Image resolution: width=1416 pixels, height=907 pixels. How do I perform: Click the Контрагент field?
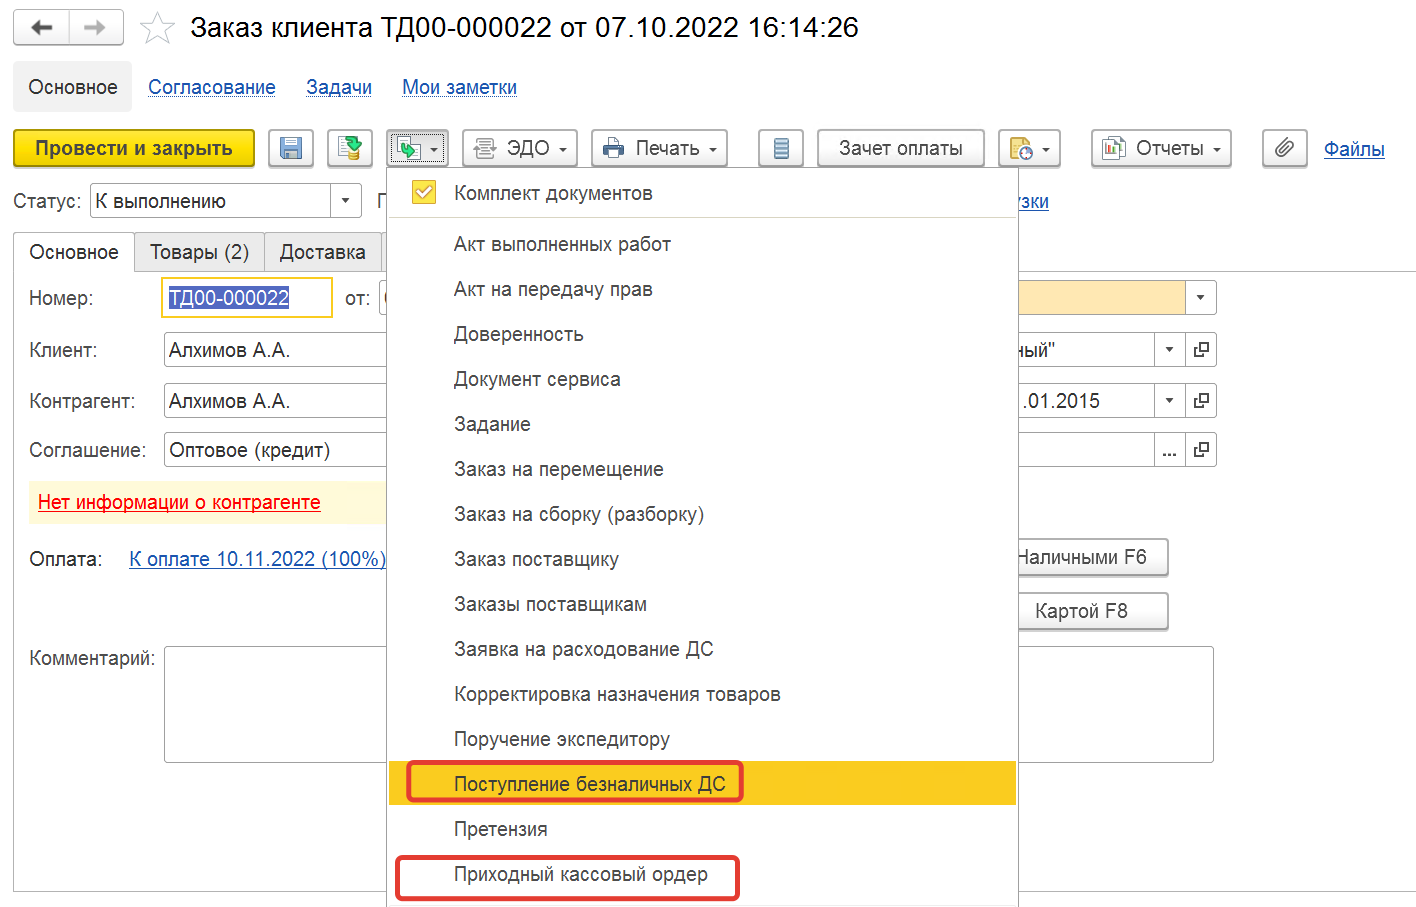click(275, 401)
